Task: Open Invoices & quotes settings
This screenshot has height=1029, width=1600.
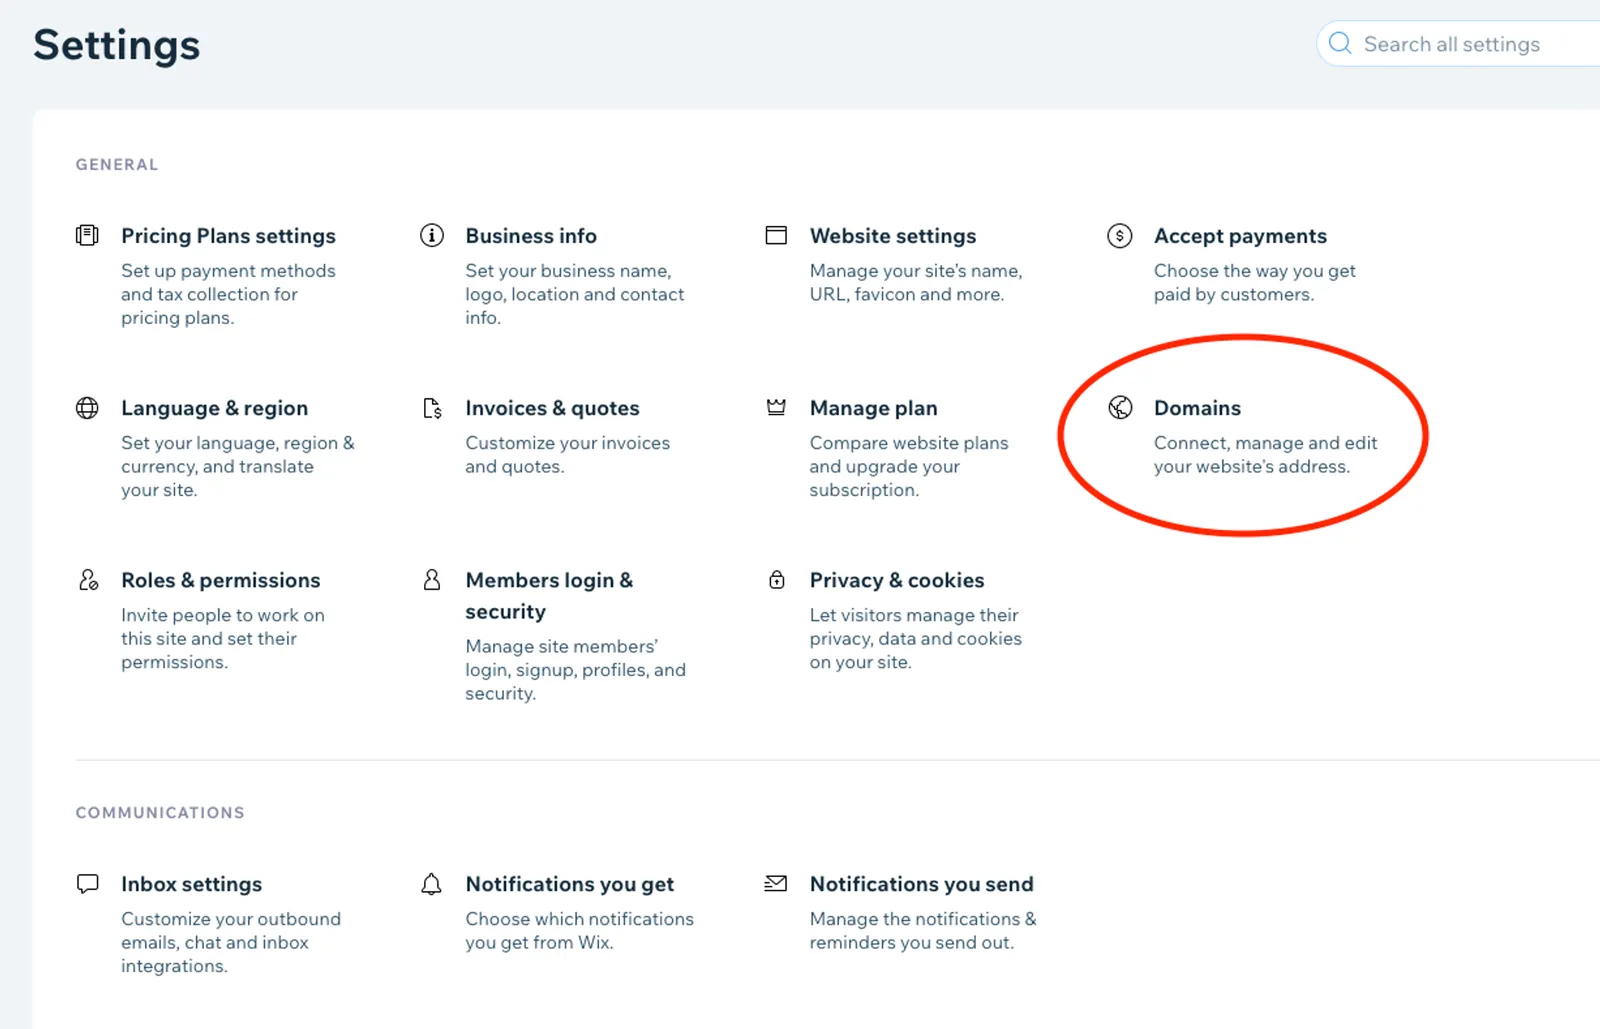Action: click(552, 408)
